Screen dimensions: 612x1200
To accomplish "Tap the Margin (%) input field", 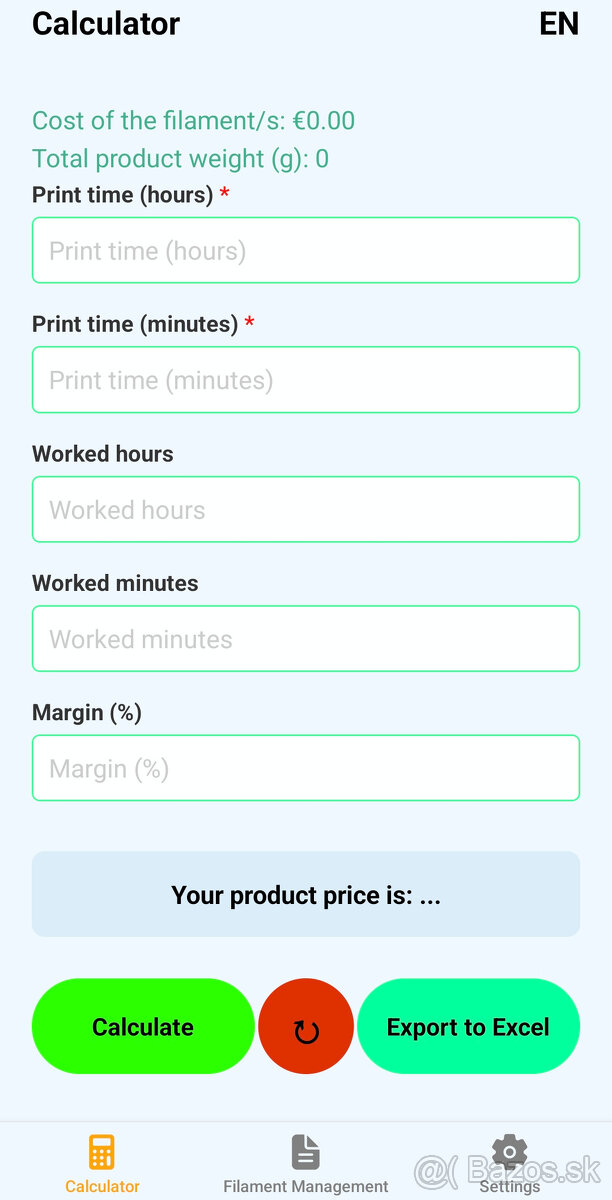I will 306,768.
